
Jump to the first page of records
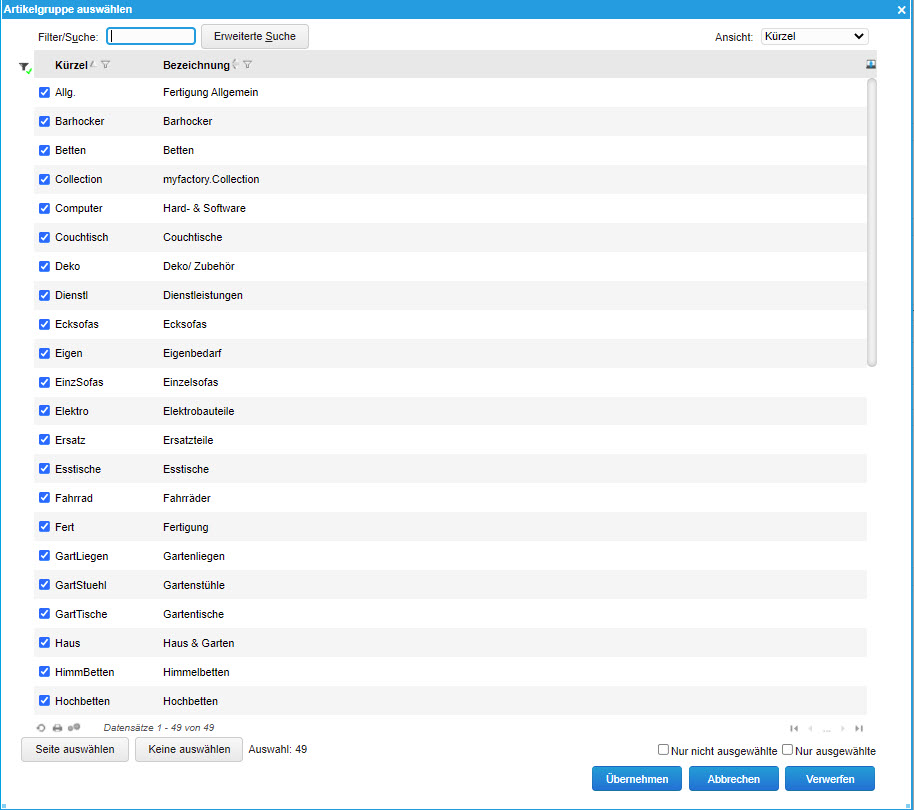(794, 729)
